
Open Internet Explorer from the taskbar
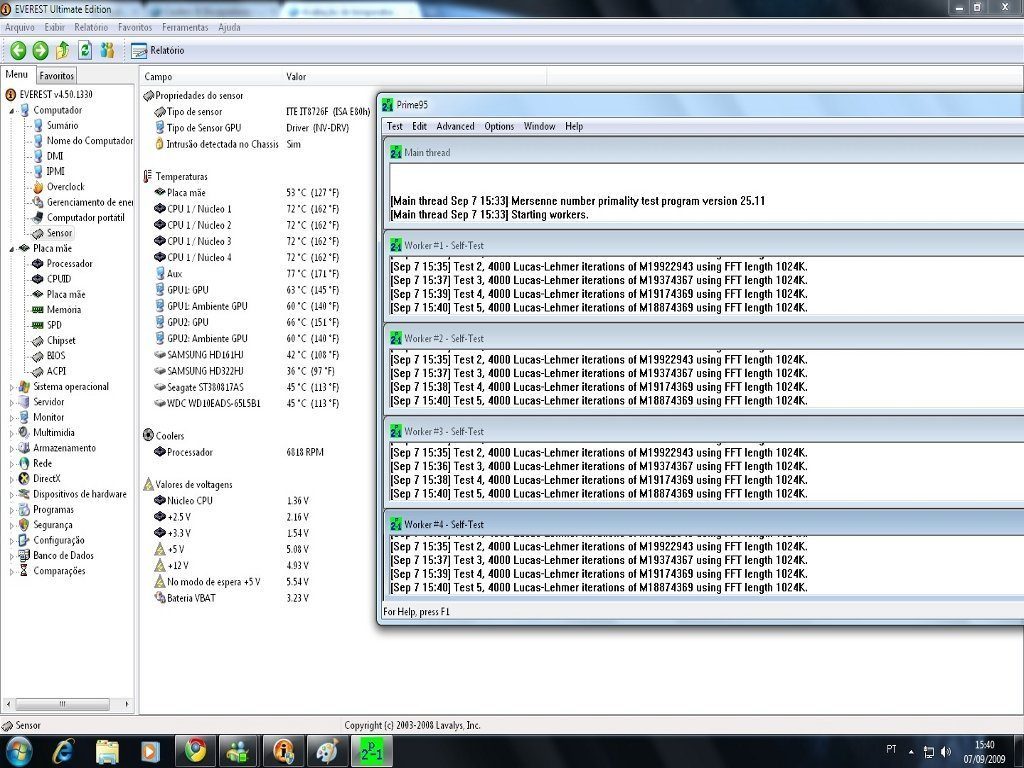pos(63,752)
